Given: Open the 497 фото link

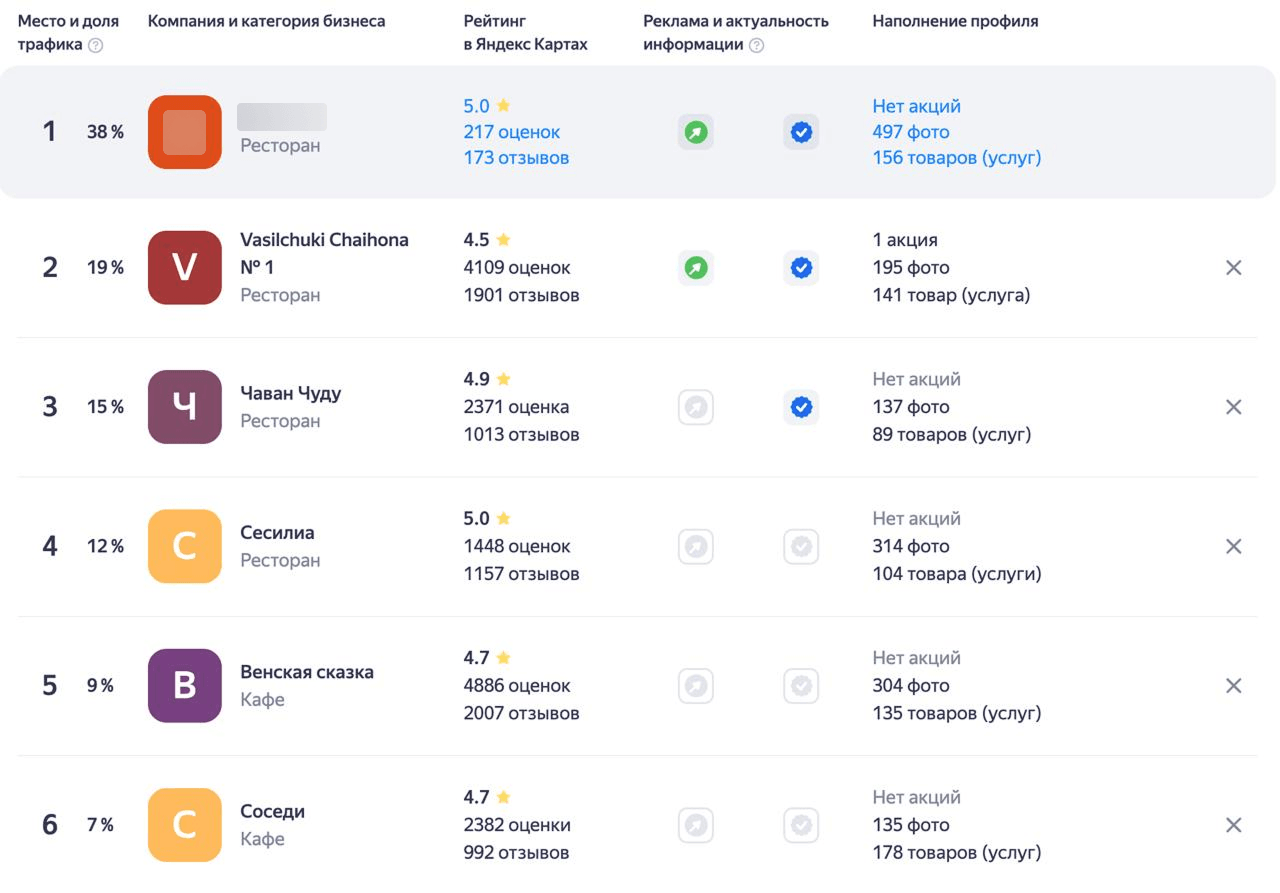Looking at the screenshot, I should (910, 132).
